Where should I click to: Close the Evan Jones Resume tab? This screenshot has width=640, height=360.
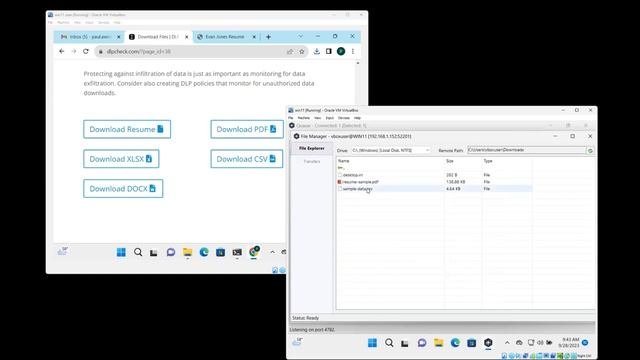(254, 37)
